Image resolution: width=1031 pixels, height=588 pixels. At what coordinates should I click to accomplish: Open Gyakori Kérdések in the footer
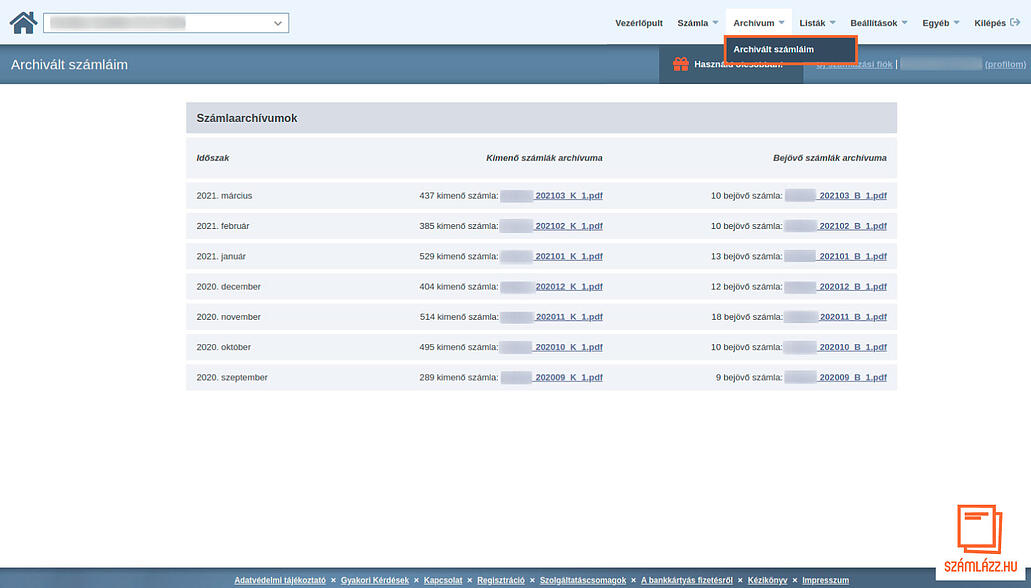[x=374, y=580]
